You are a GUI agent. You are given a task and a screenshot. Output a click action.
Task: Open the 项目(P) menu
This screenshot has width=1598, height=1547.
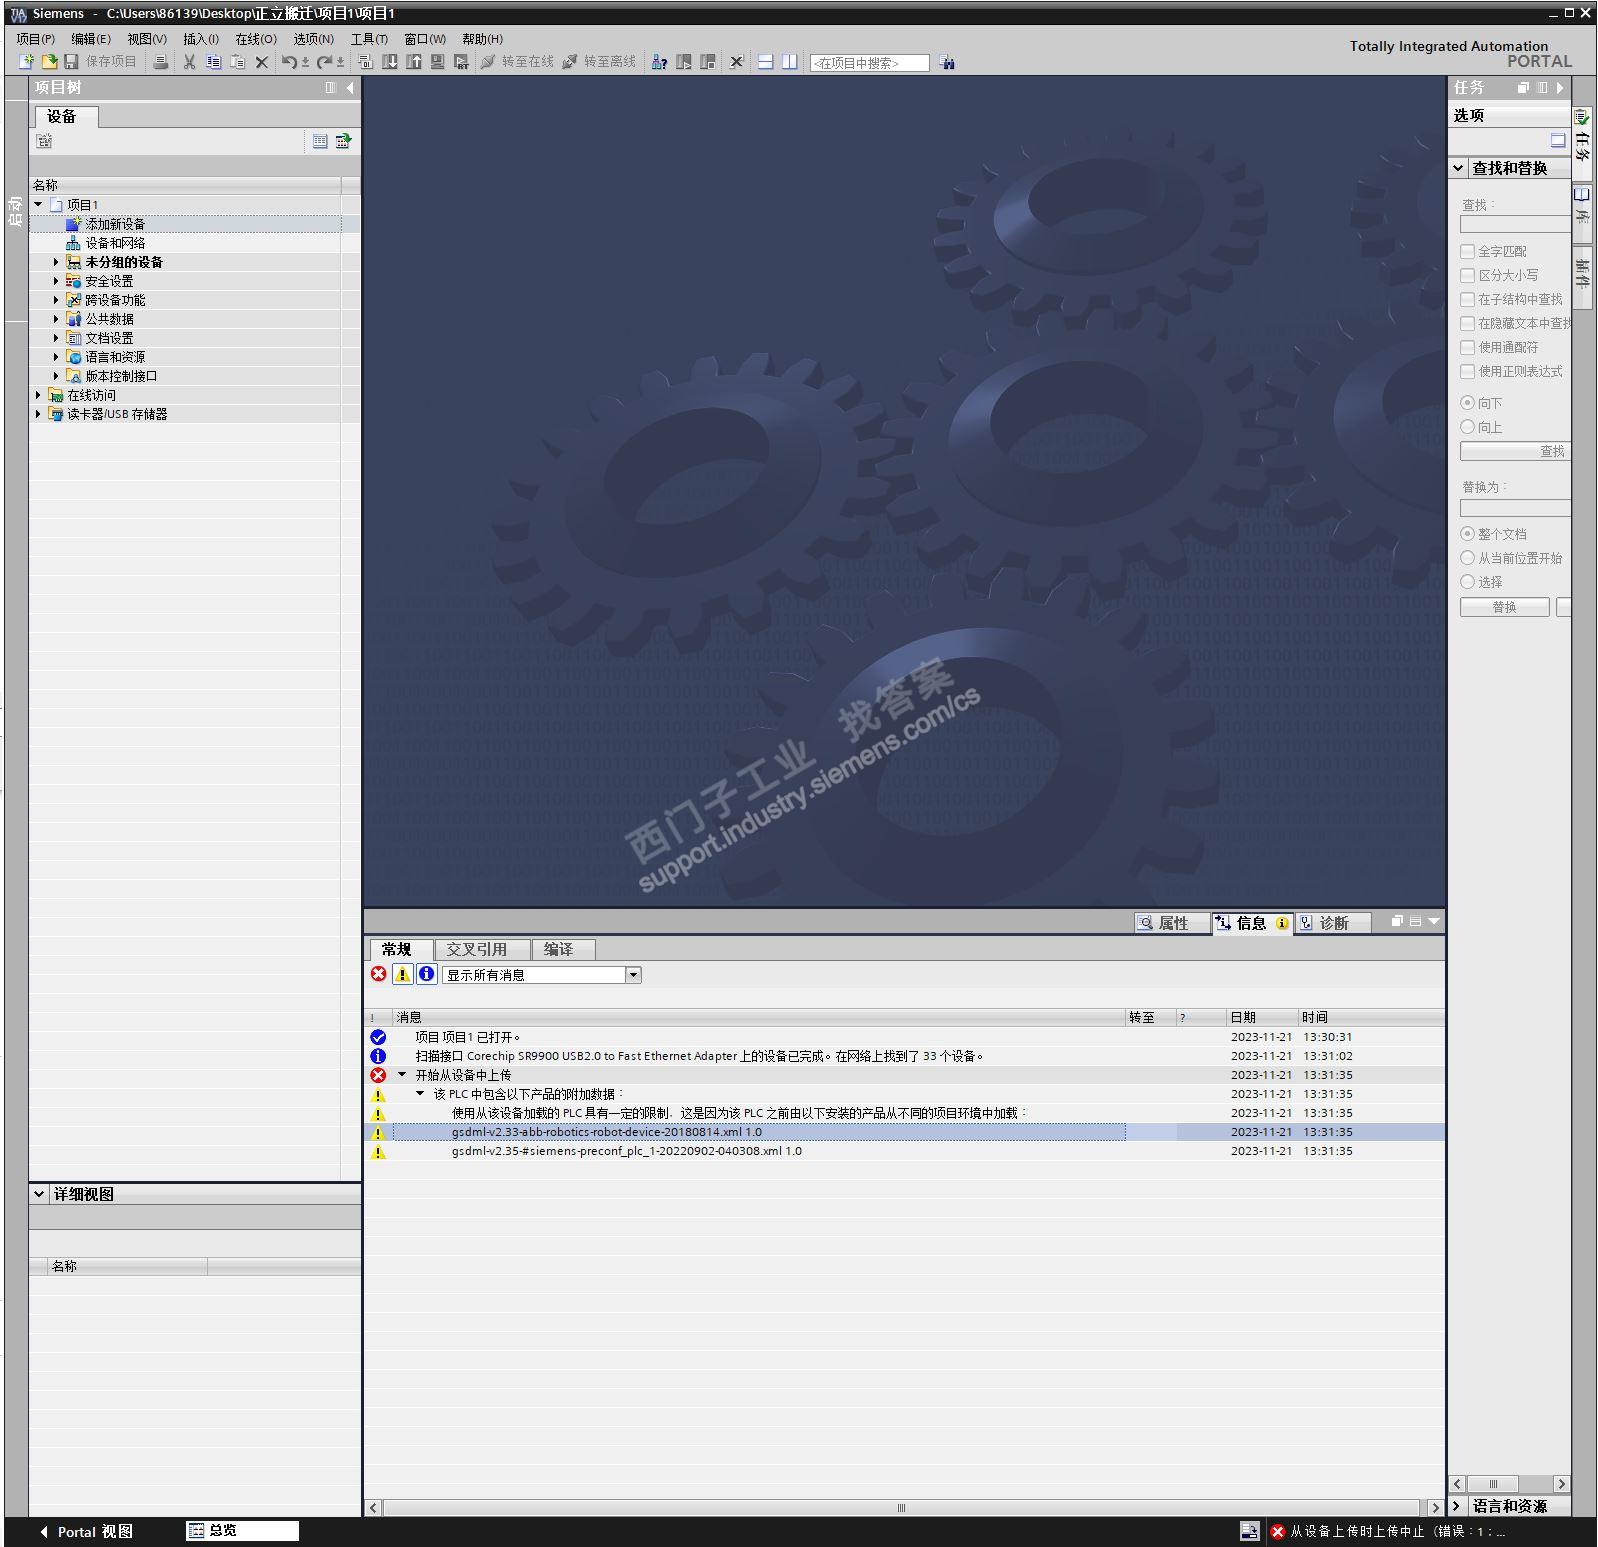pyautogui.click(x=36, y=39)
